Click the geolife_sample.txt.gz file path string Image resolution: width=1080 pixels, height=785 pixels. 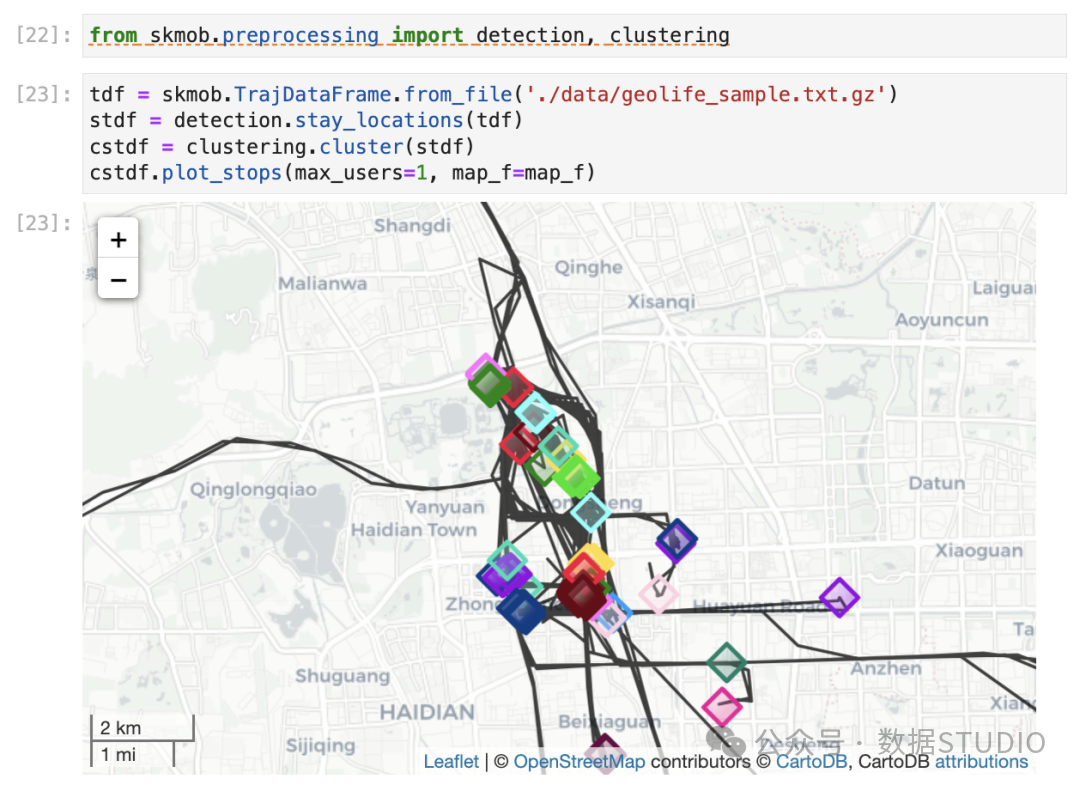click(x=707, y=94)
